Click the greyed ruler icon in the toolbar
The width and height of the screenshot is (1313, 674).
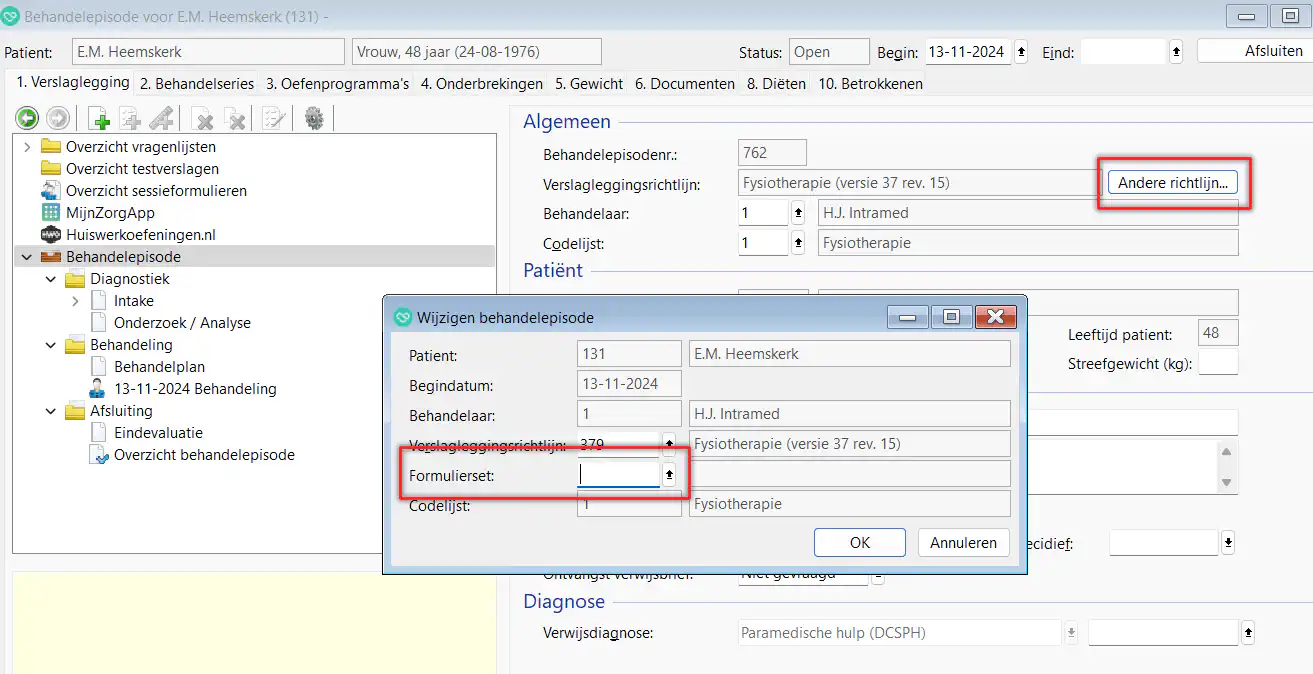161,119
